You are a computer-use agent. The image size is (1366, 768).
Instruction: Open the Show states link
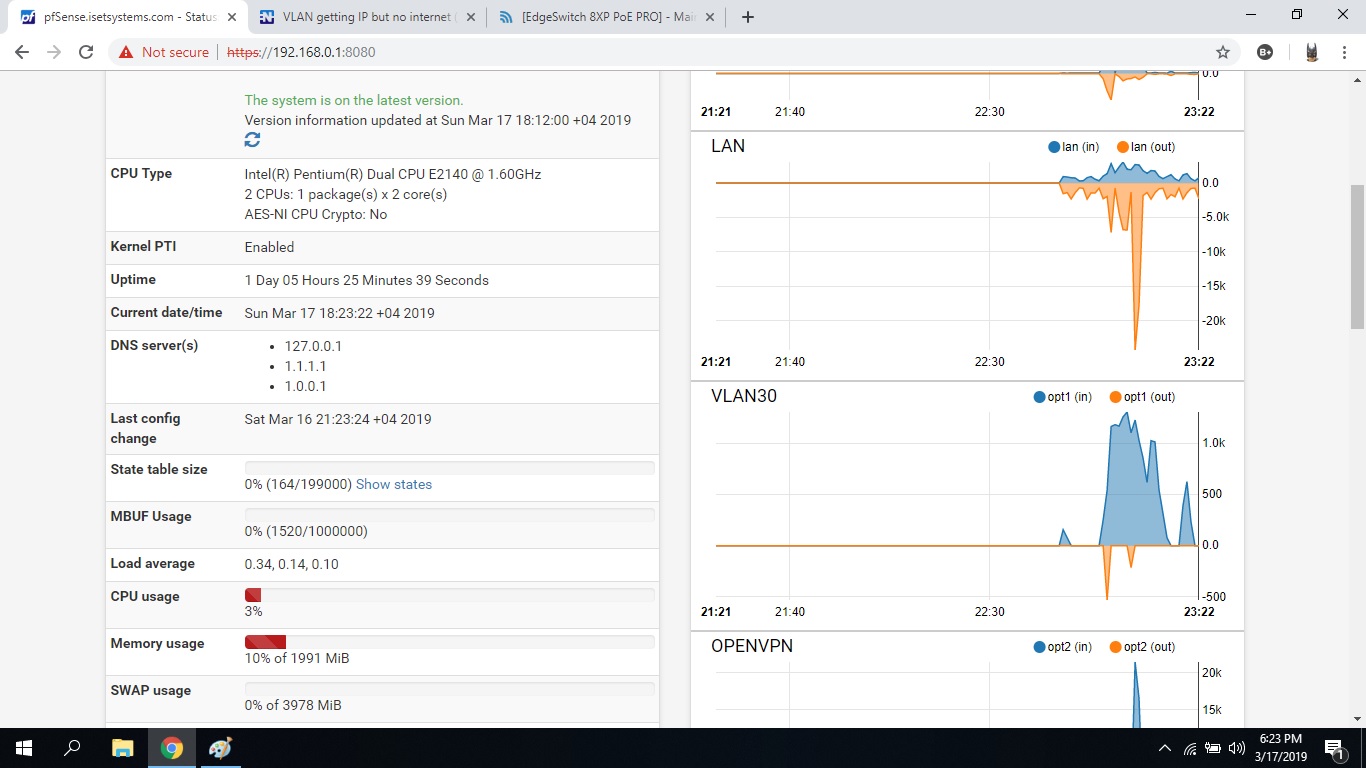point(394,484)
